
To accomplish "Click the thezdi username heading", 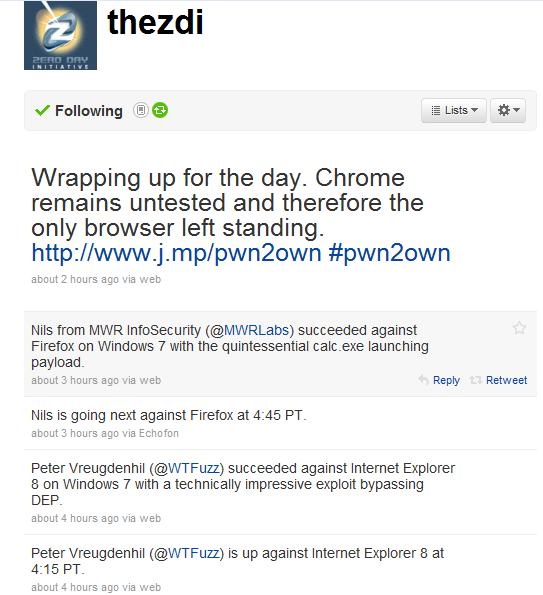I will click(x=155, y=22).
